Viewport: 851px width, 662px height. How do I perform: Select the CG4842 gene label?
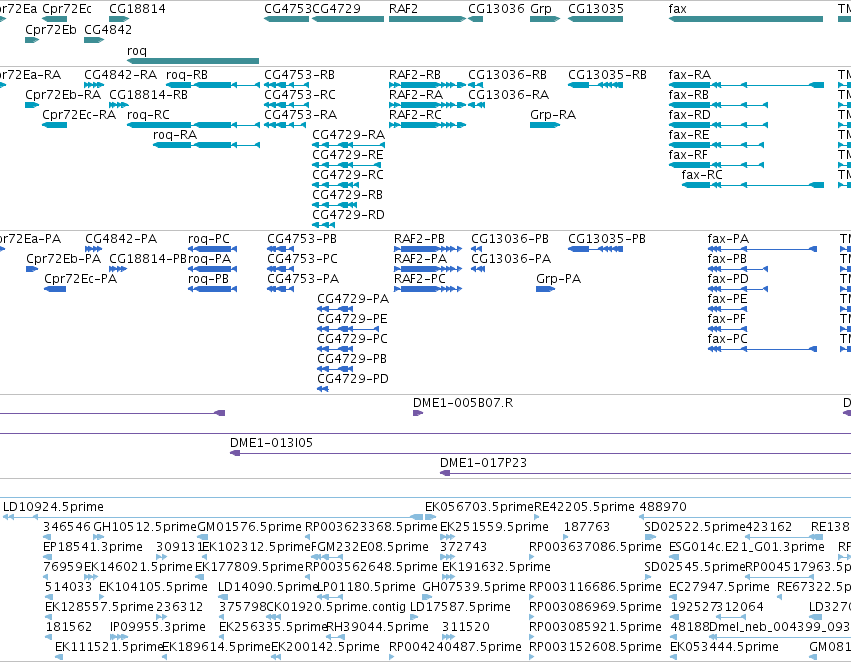[108, 29]
